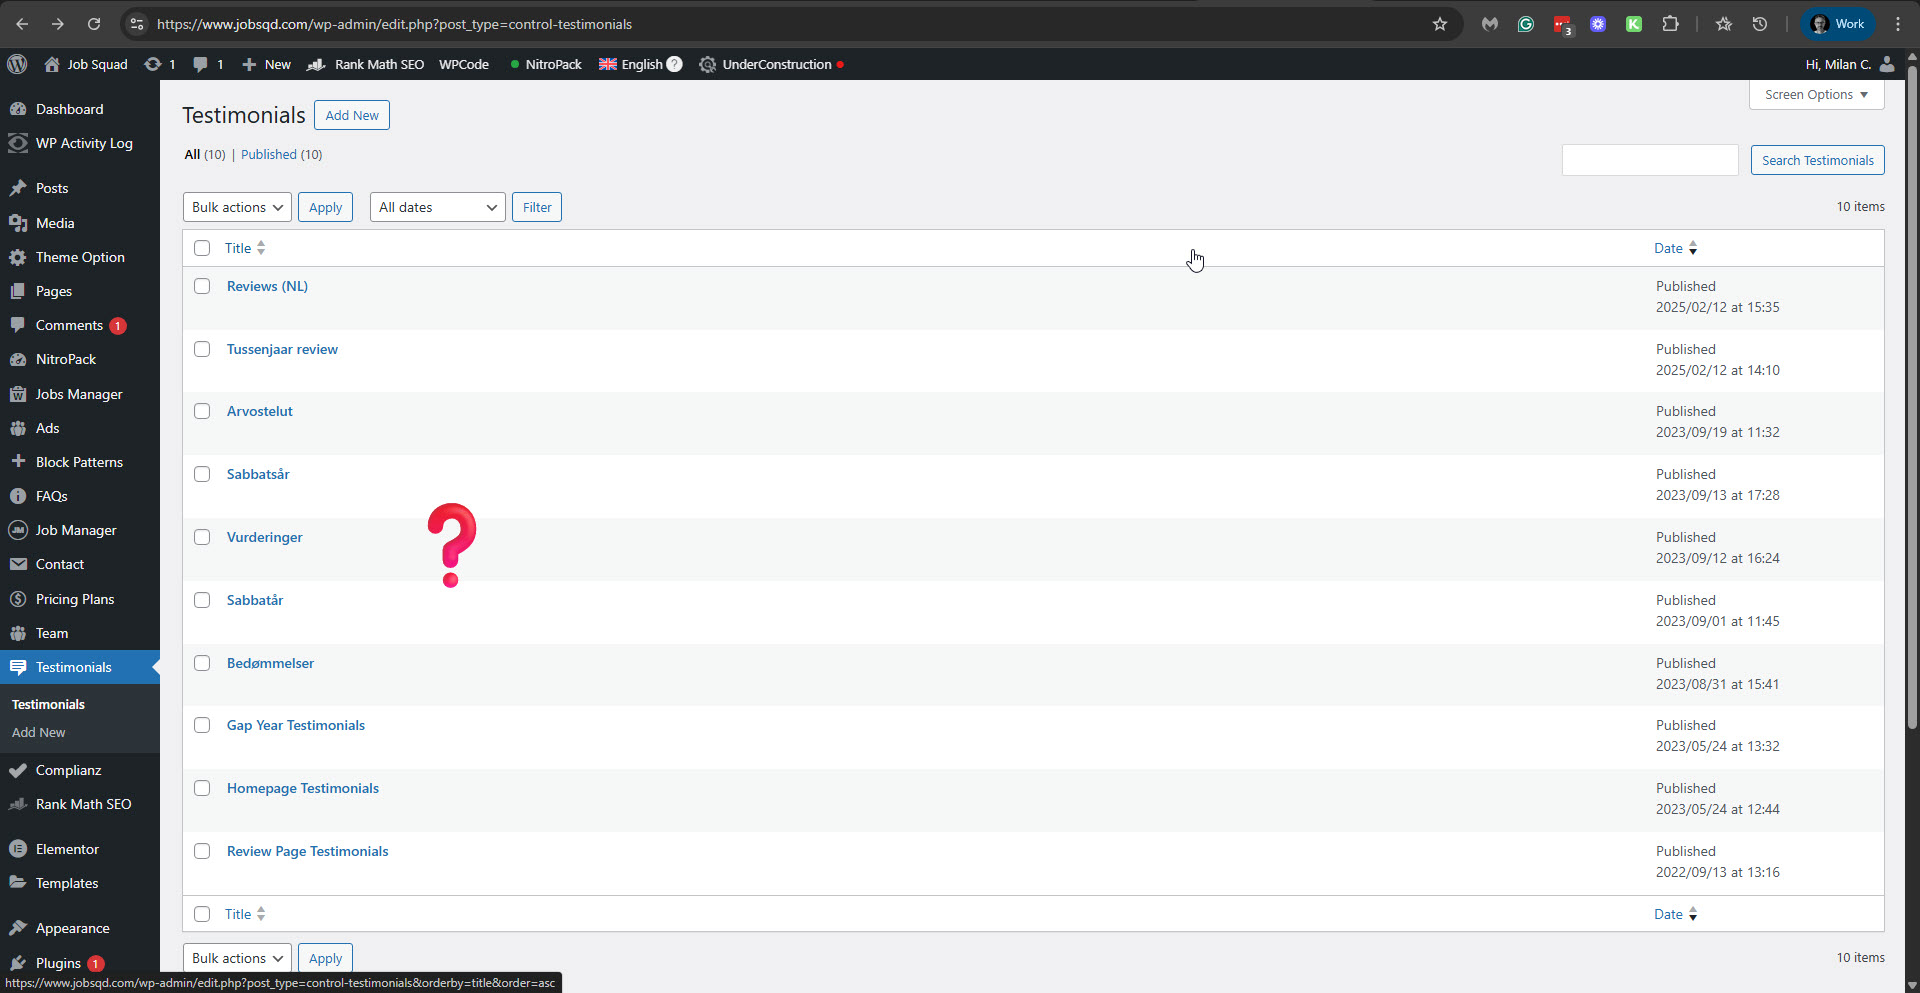The height and width of the screenshot is (993, 1920).
Task: Click the Add New button beside heading
Action: [x=352, y=115]
